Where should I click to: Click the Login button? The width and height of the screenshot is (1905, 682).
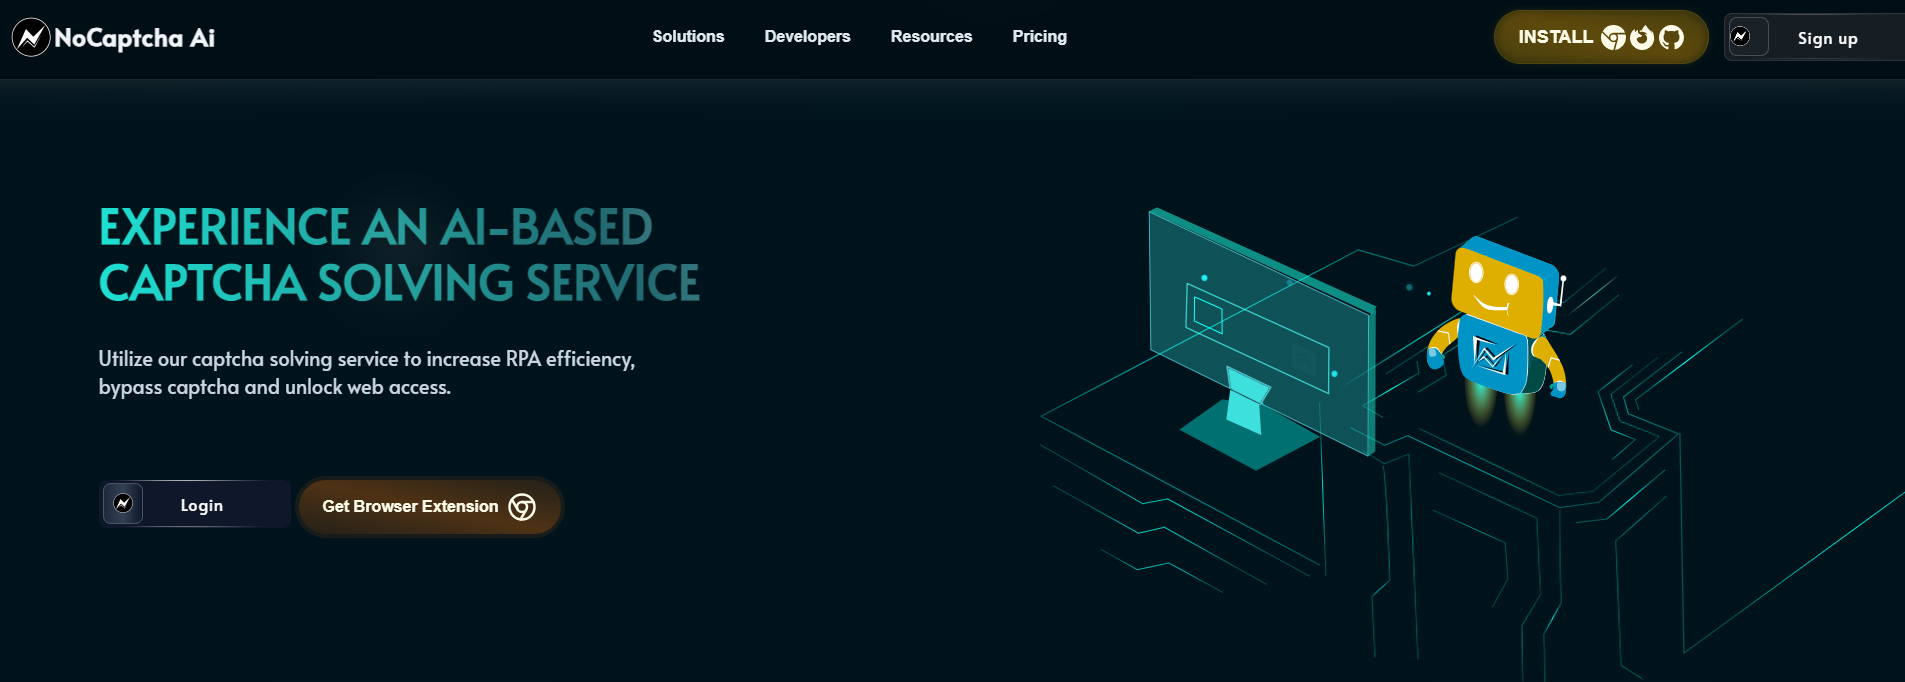(x=196, y=504)
